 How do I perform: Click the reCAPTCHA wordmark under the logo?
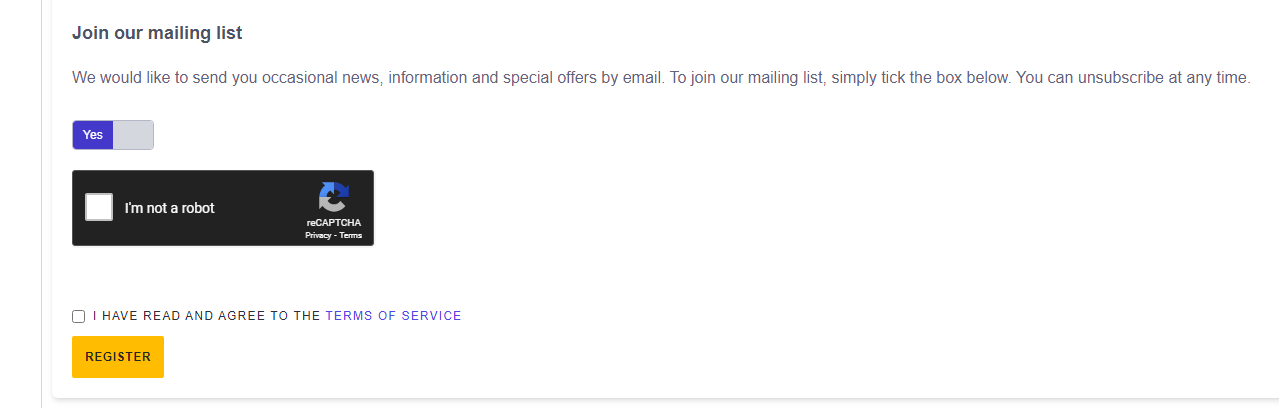point(334,222)
